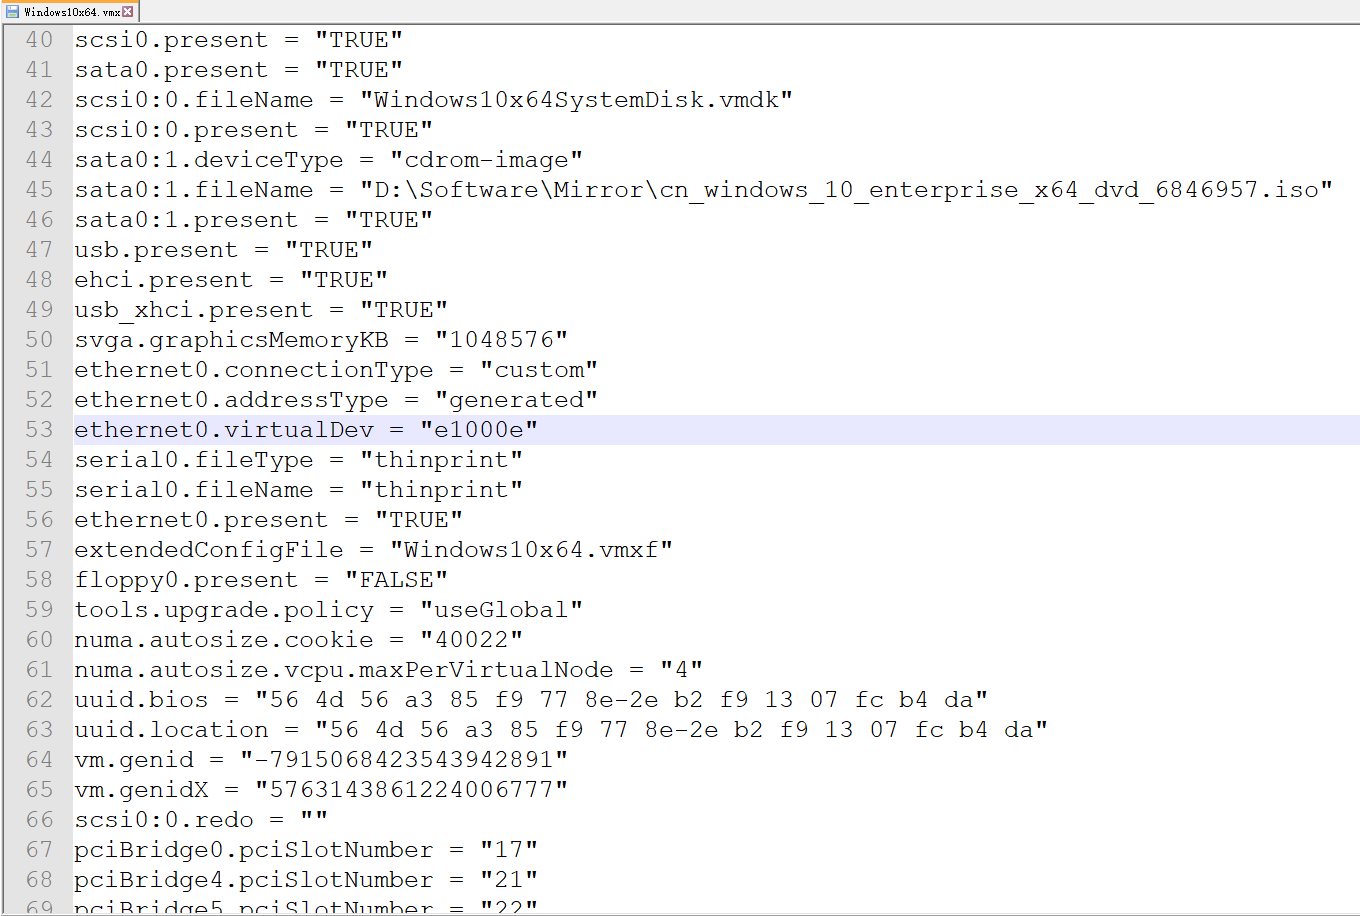
Task: Click the file icon on Windows10x64.vmx tab
Action: (x=12, y=12)
